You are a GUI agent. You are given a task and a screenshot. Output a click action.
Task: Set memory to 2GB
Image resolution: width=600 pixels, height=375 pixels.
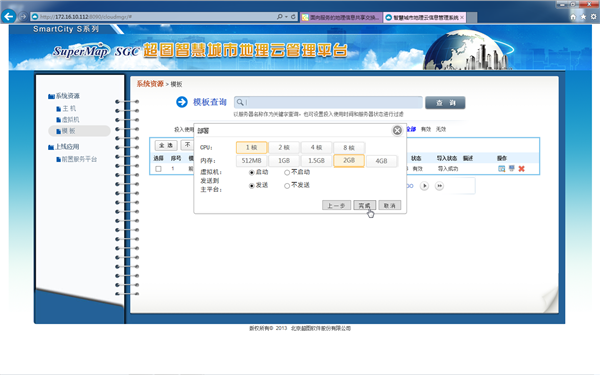pos(349,161)
